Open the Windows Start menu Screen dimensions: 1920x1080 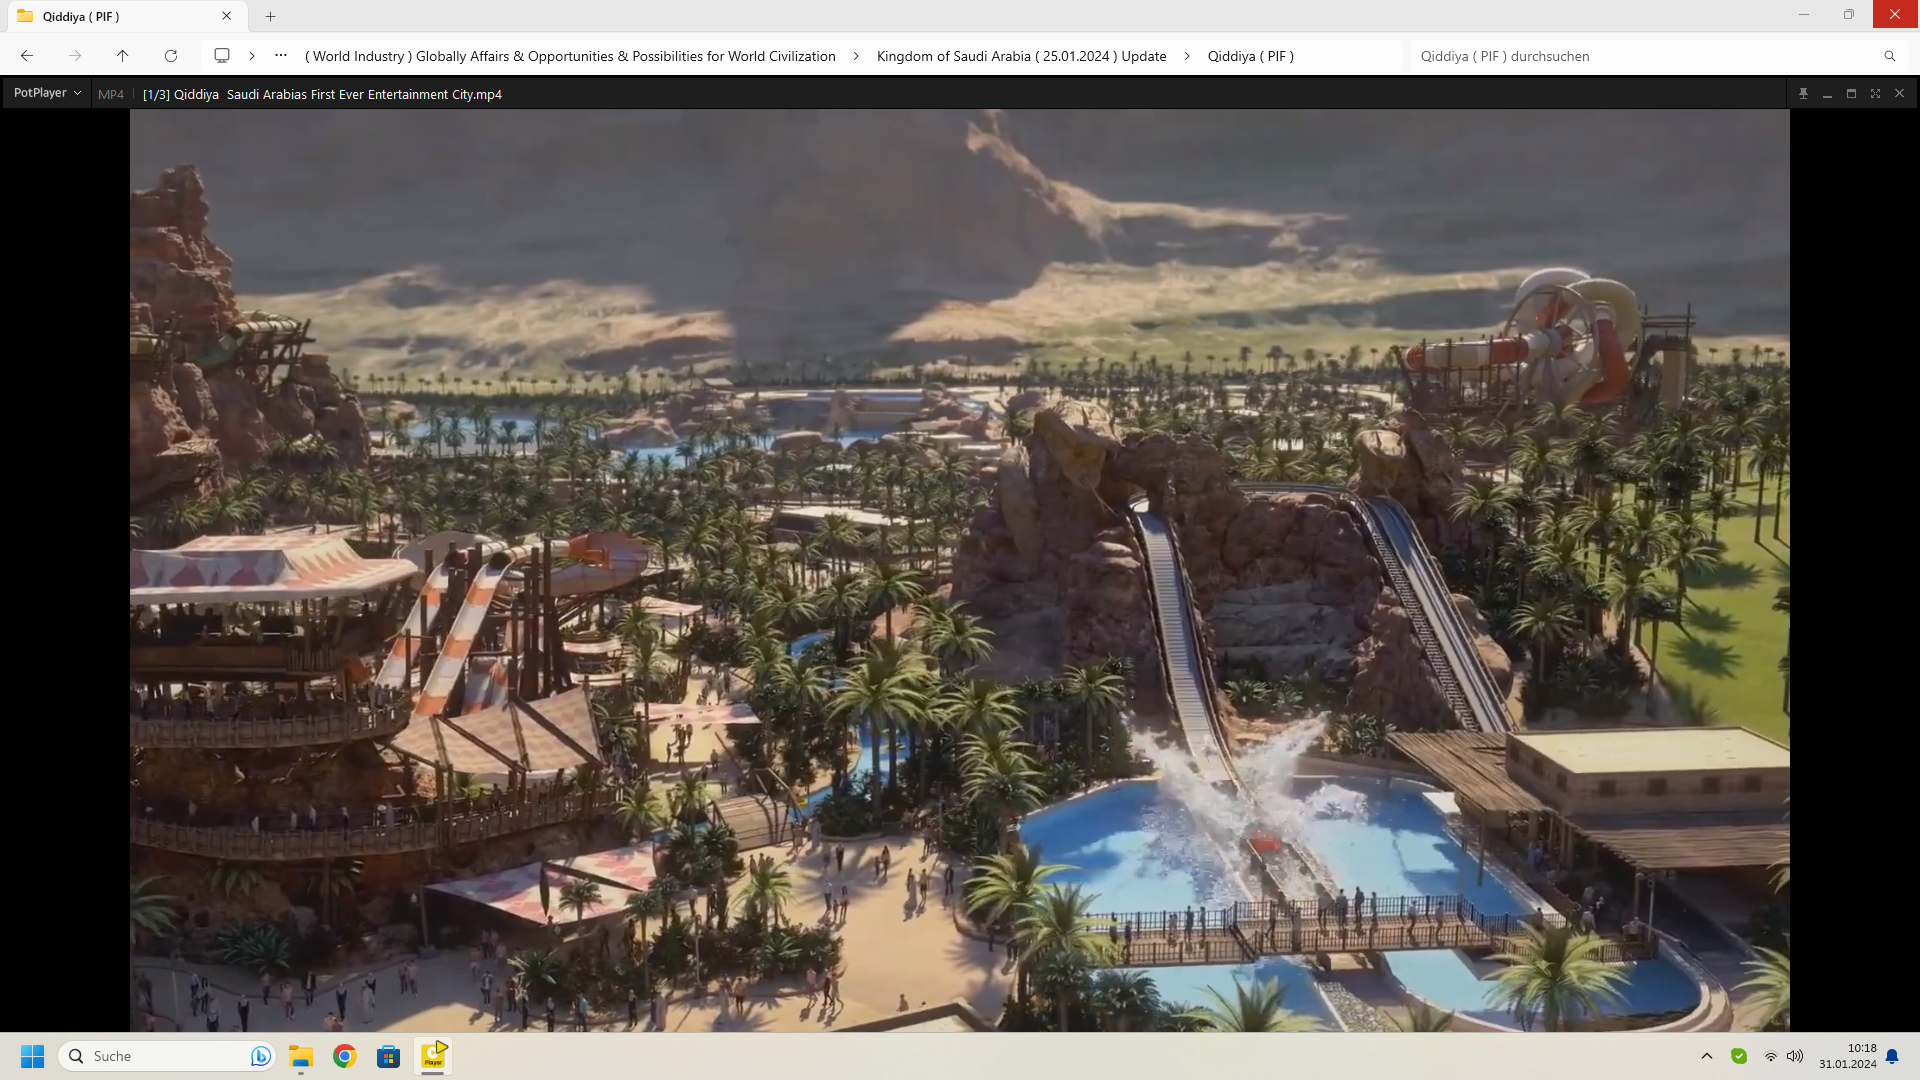click(x=32, y=1056)
